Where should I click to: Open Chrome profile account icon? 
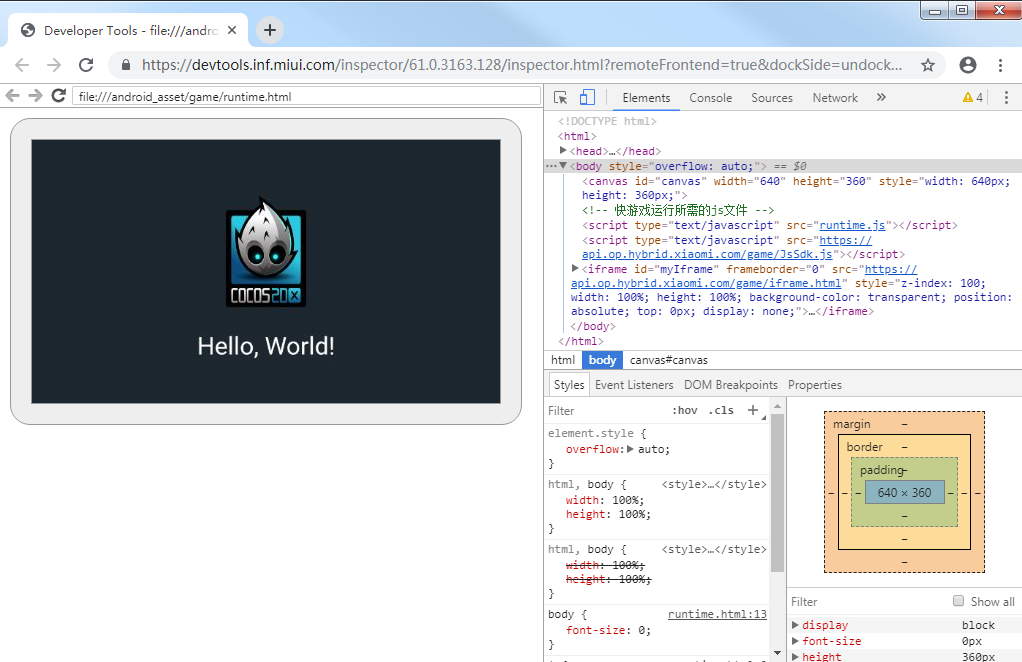click(968, 65)
